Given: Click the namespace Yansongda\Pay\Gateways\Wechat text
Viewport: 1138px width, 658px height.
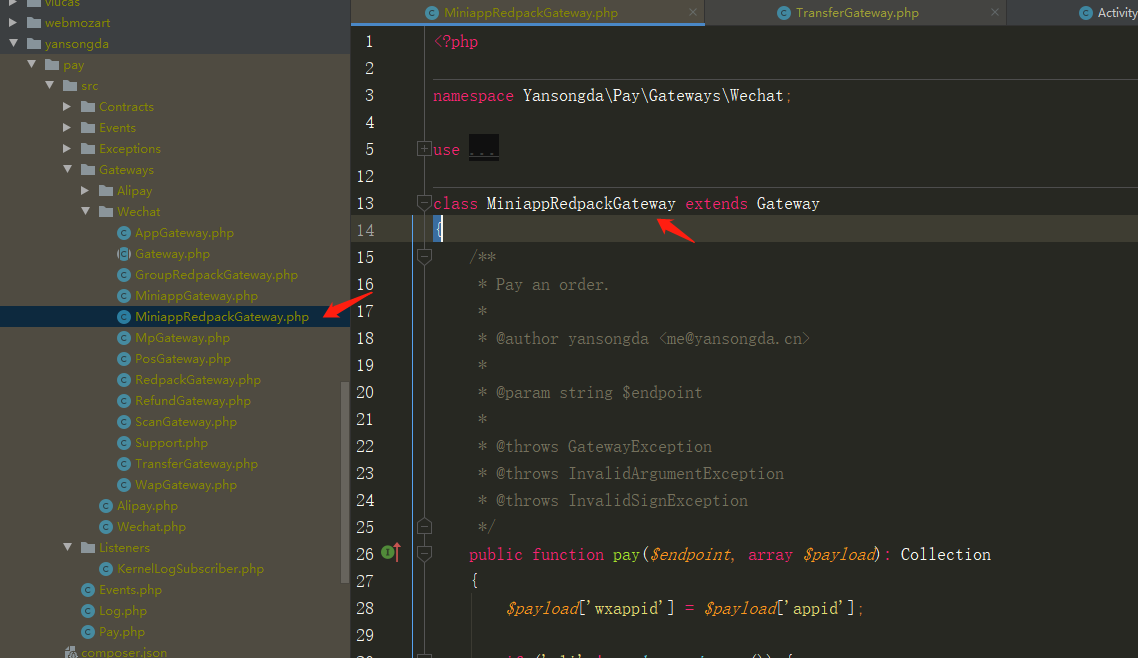Looking at the screenshot, I should coord(612,96).
